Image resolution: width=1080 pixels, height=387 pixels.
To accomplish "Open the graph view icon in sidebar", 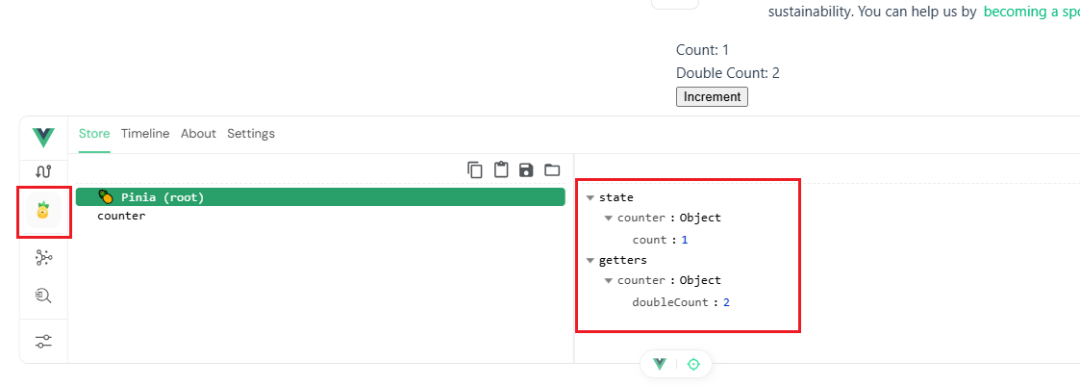I will (x=43, y=258).
